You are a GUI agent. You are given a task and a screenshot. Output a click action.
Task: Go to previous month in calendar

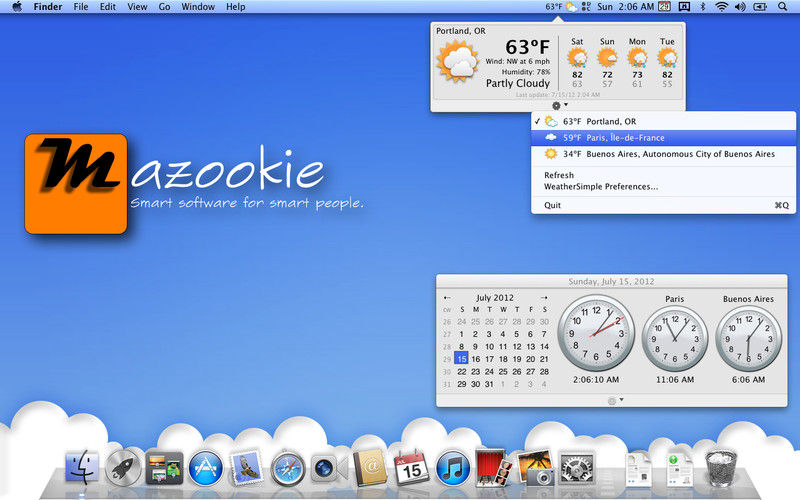click(447, 297)
